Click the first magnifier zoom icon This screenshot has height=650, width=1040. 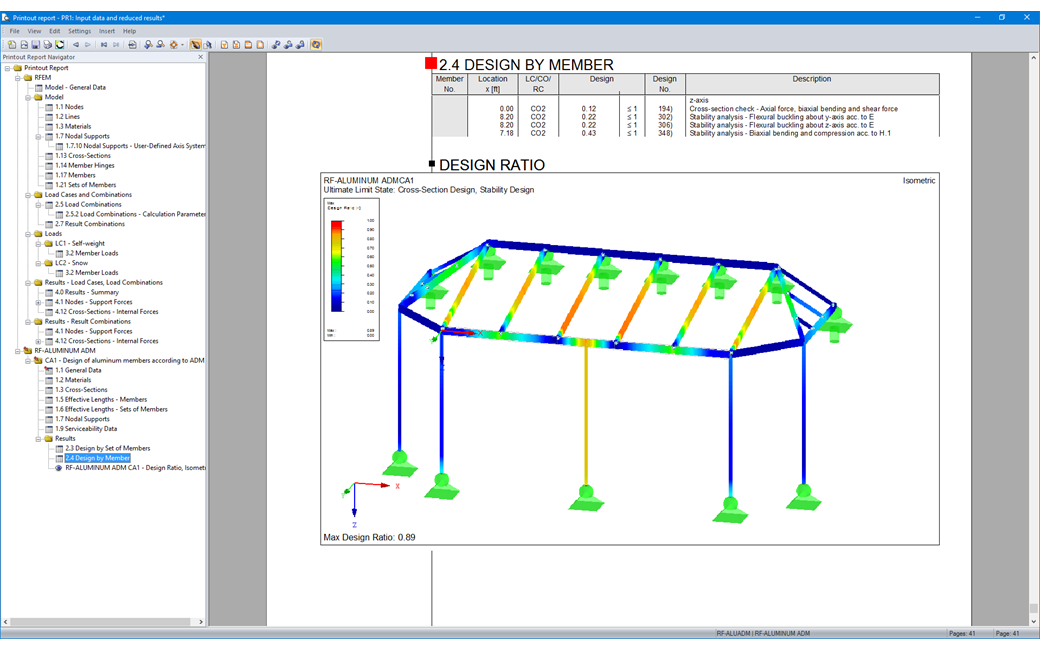point(148,44)
